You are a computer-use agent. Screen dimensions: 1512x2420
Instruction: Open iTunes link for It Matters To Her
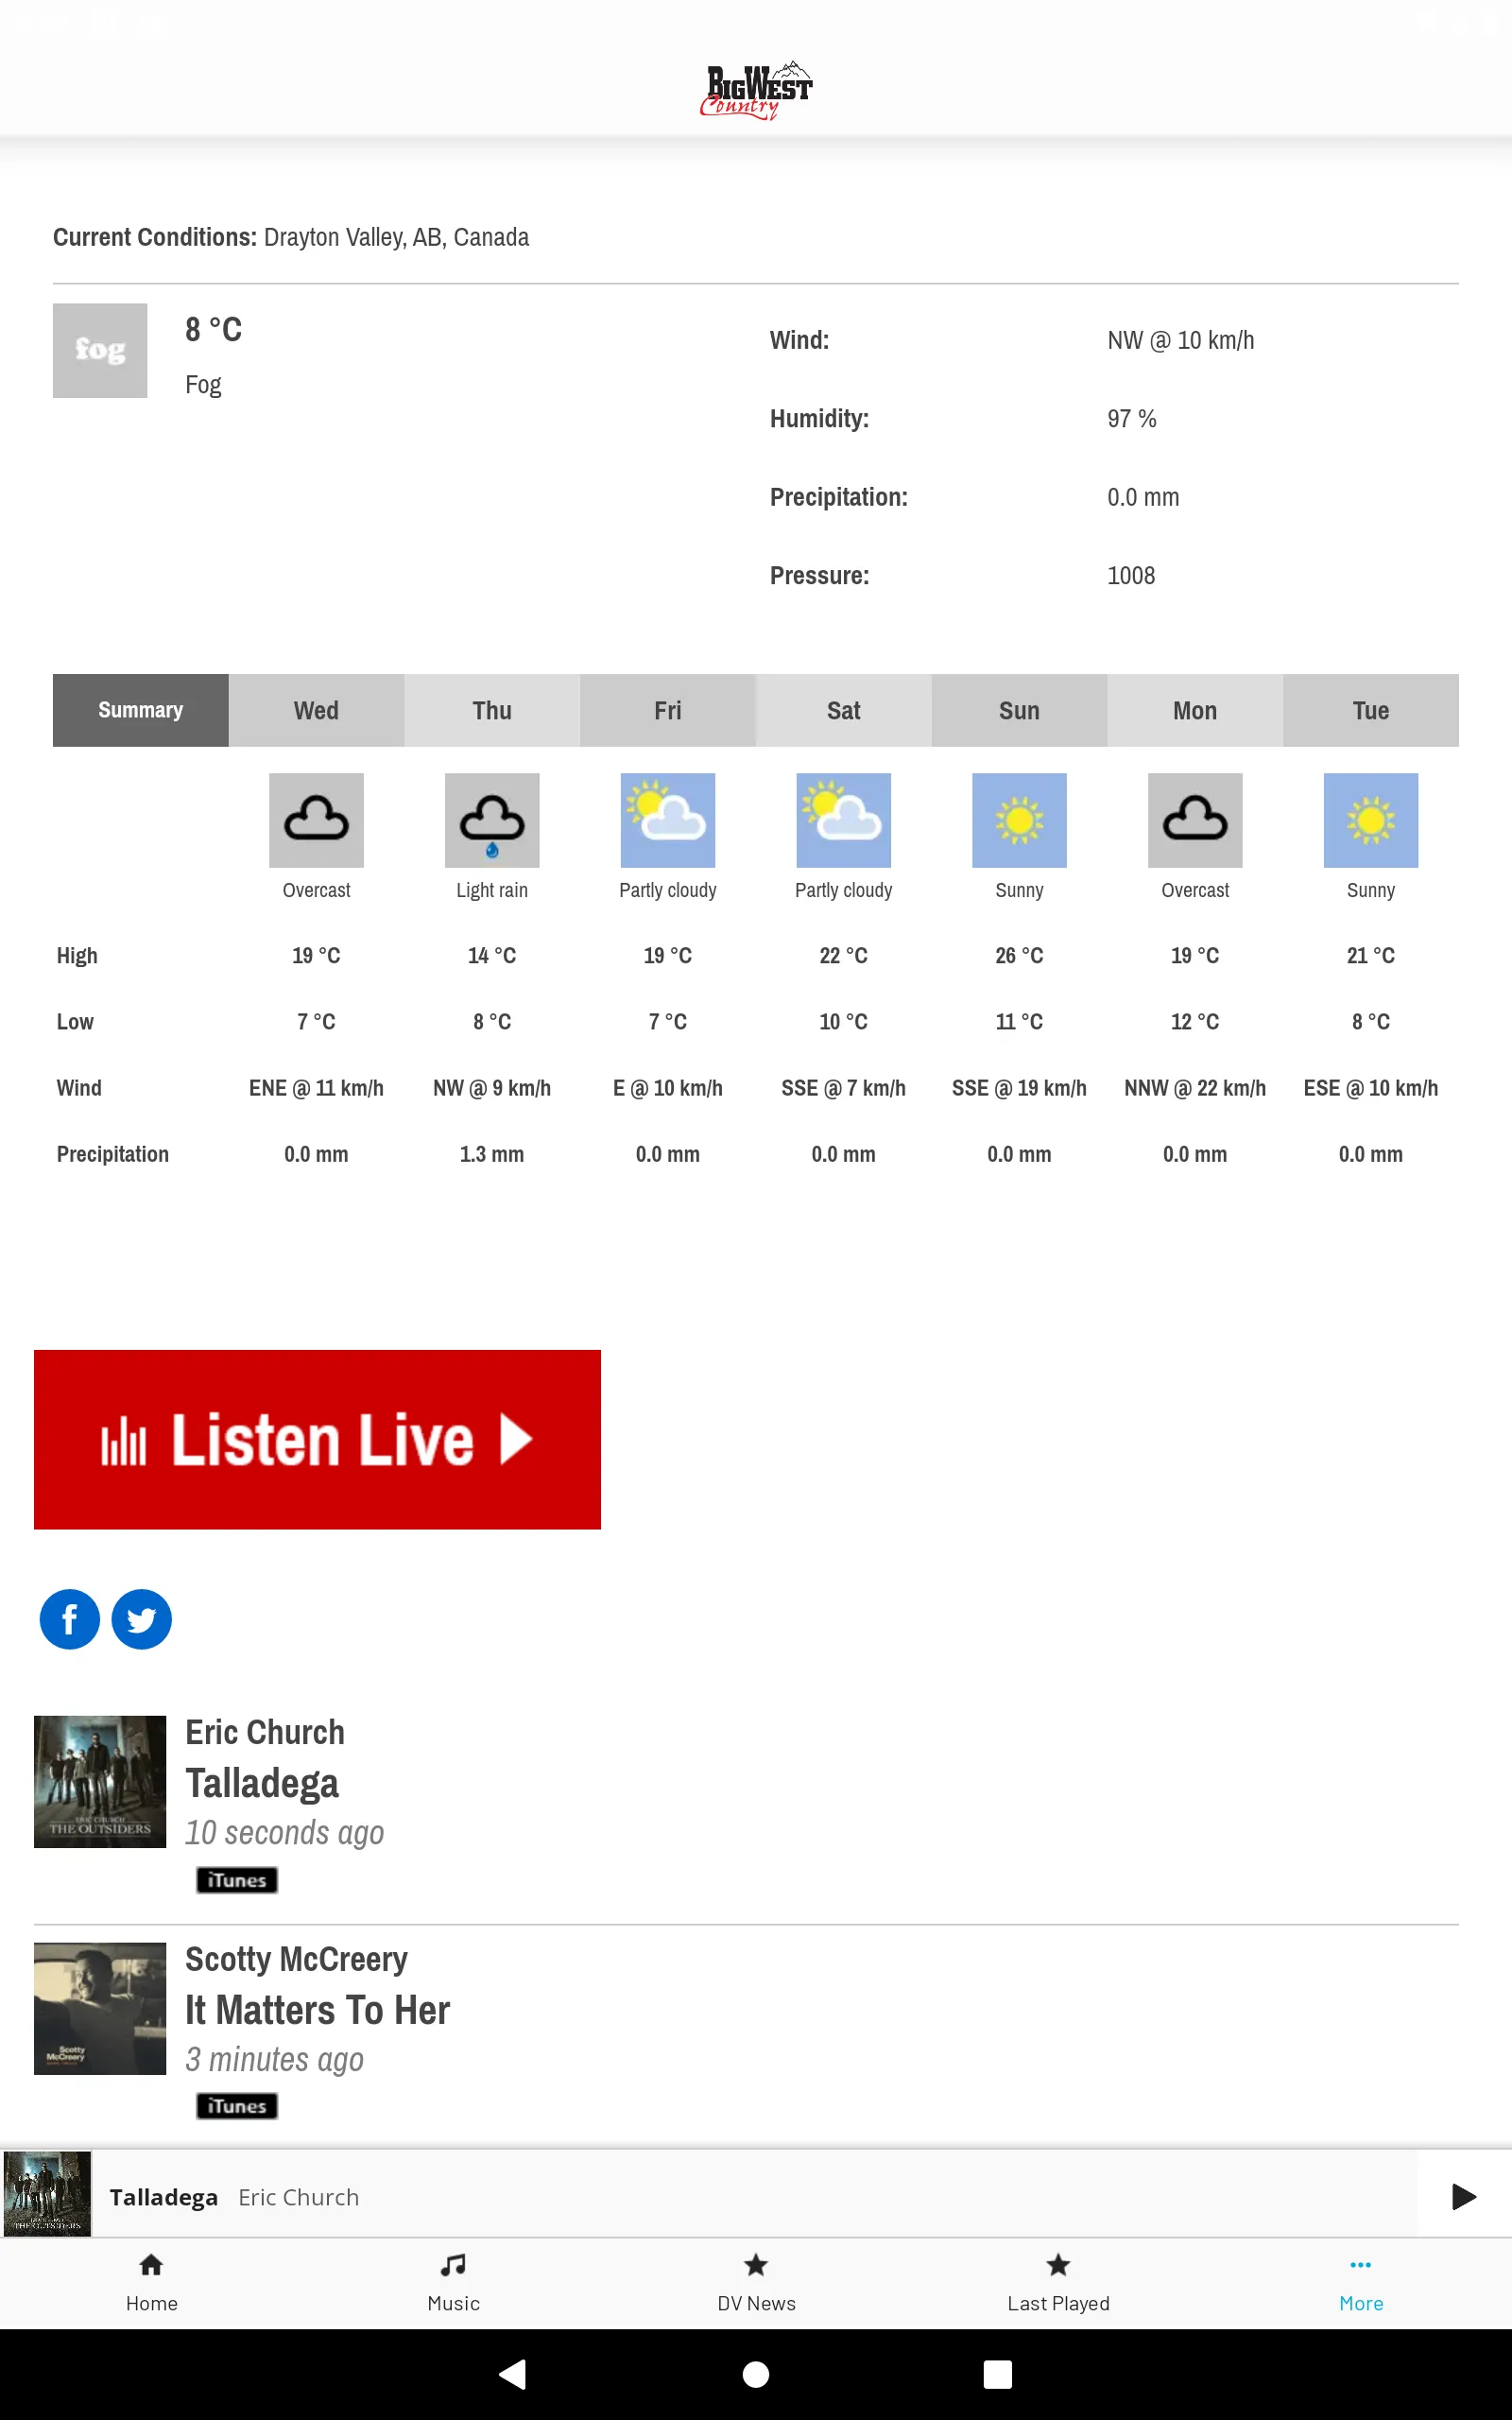(x=237, y=2106)
